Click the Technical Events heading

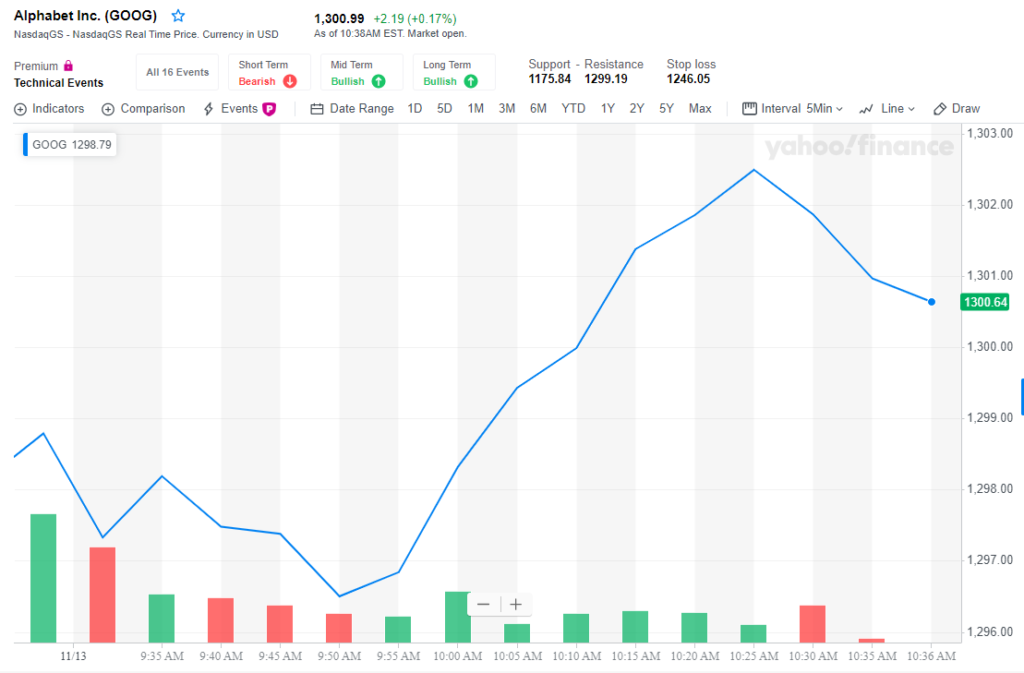[59, 83]
